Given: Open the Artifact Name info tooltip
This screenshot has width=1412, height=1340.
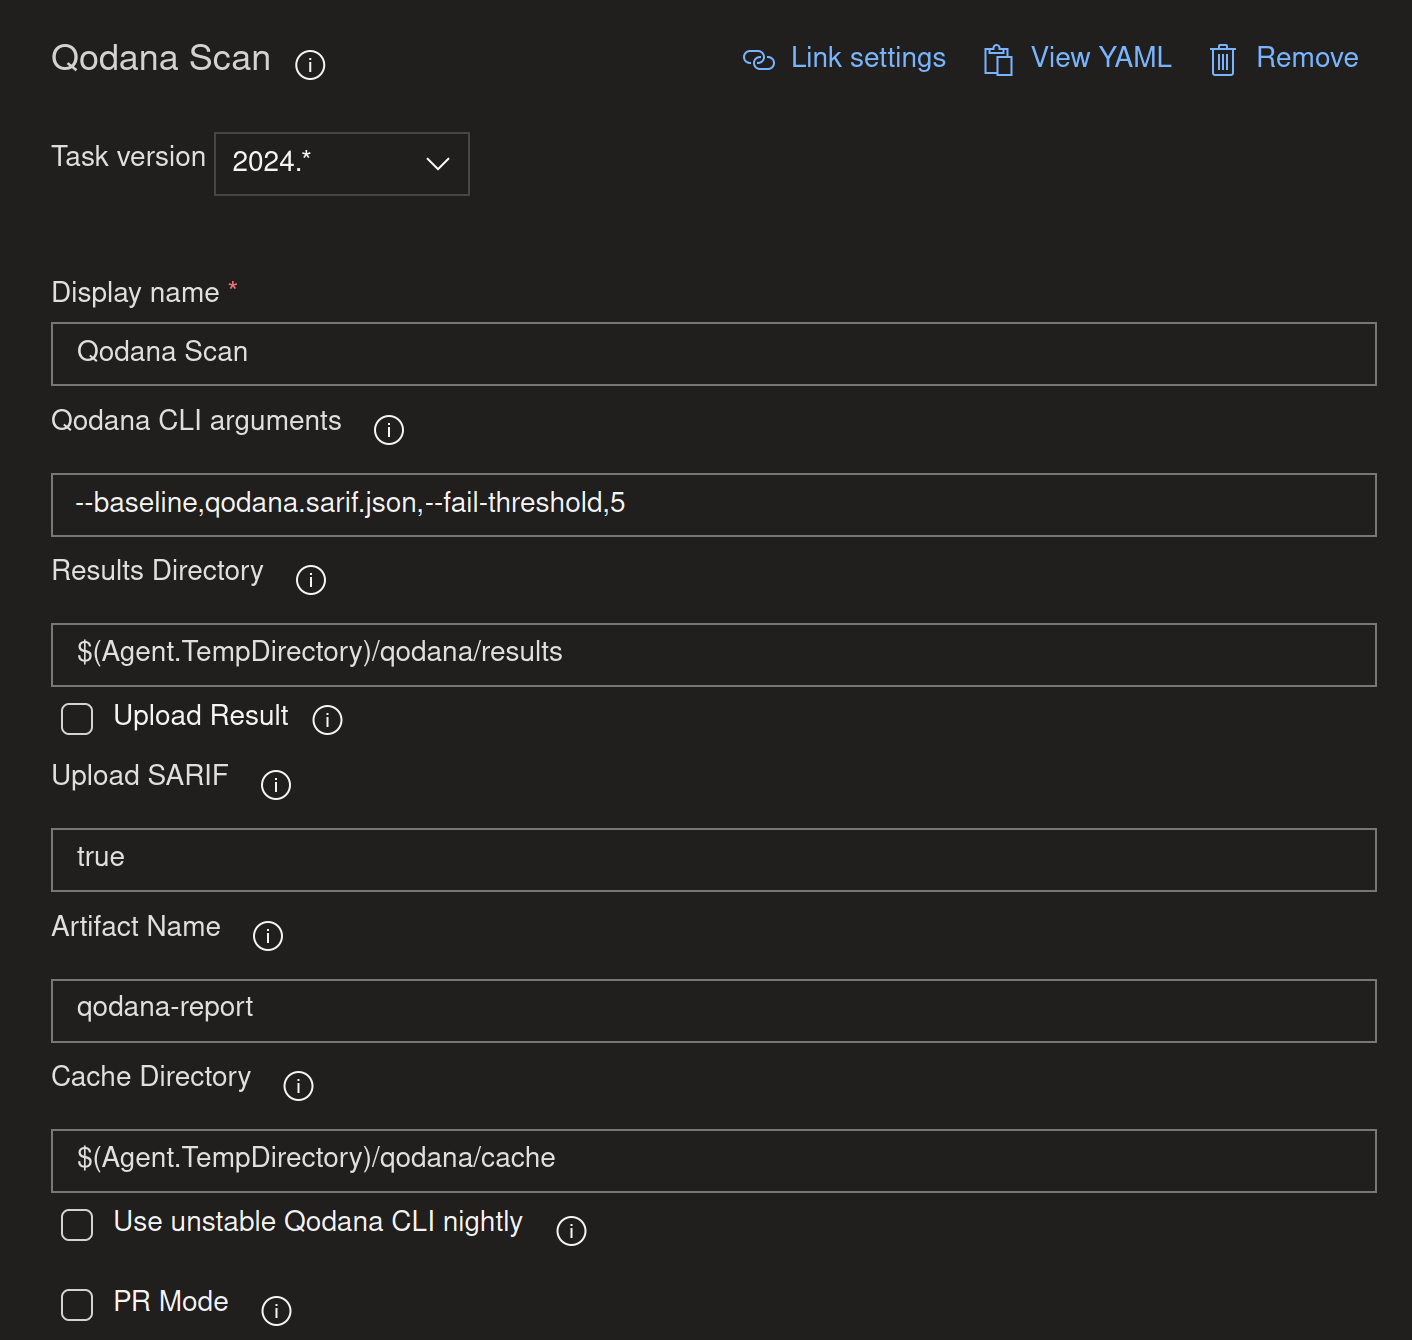Looking at the screenshot, I should pos(267,936).
